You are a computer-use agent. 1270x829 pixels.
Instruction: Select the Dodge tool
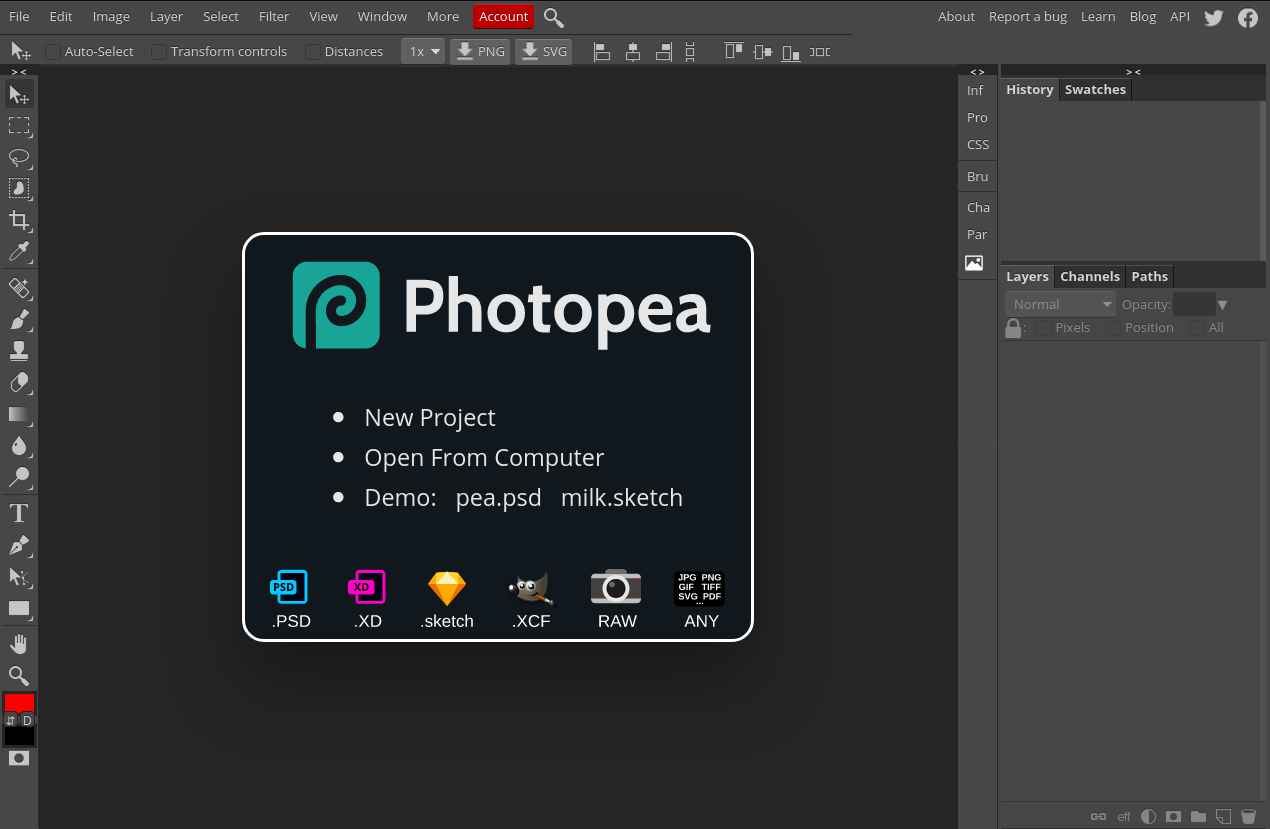click(x=19, y=477)
